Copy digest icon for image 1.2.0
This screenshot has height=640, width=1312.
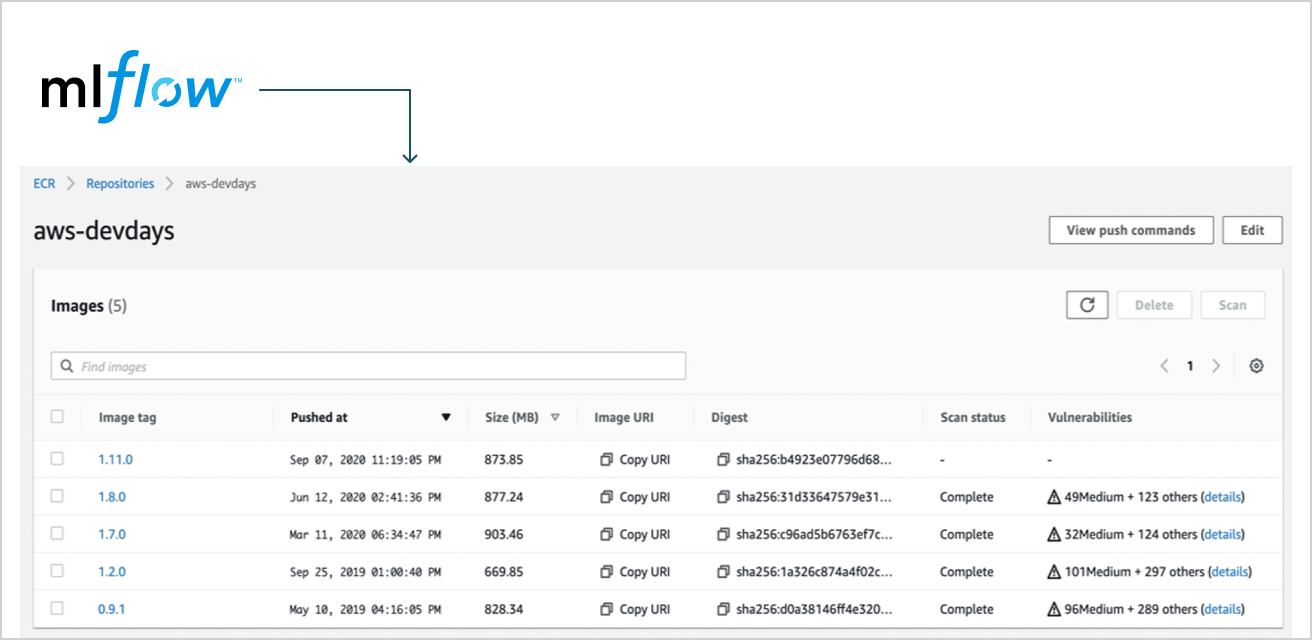click(x=723, y=572)
